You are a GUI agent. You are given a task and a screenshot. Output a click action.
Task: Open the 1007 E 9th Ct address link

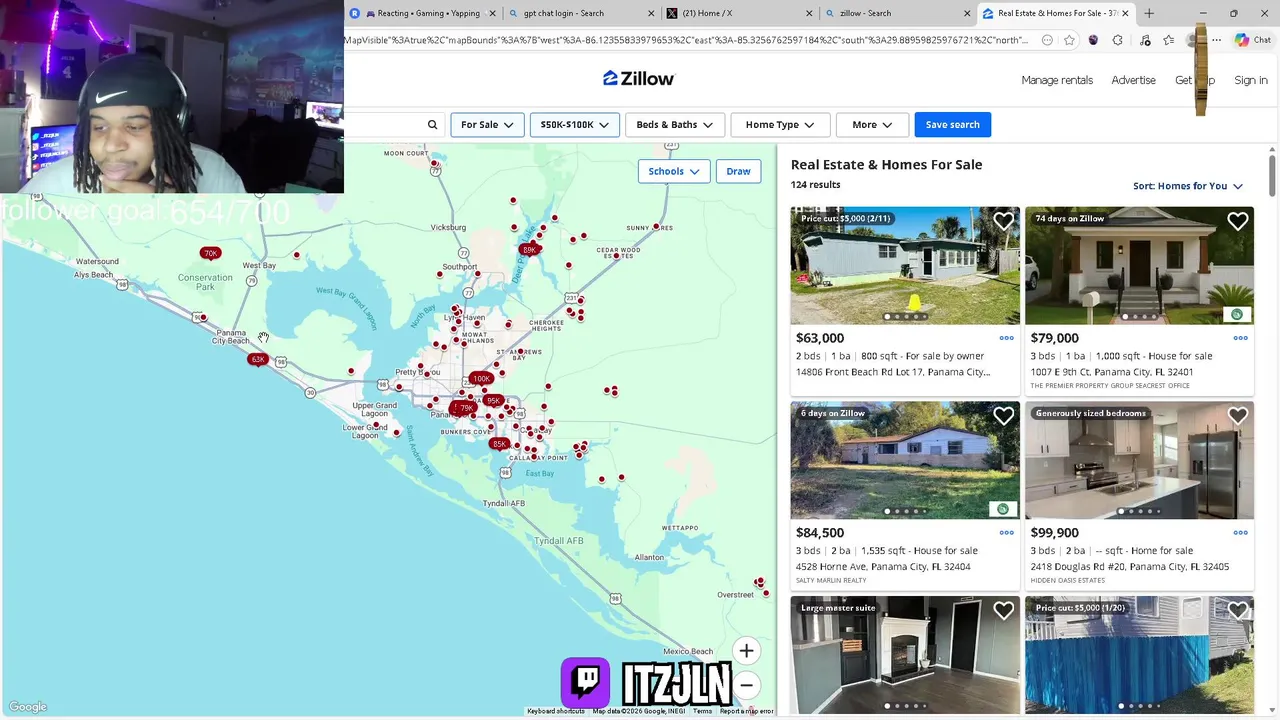1112,372
